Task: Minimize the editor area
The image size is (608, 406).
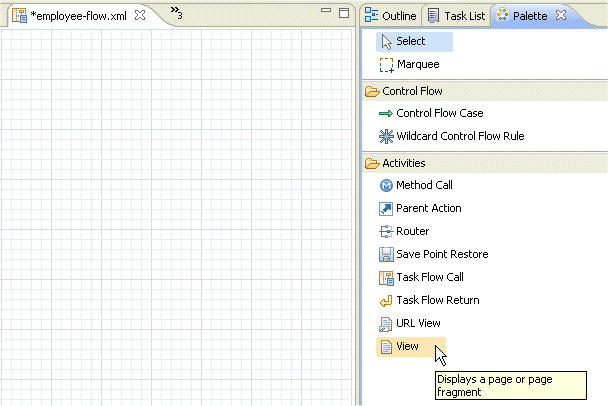Action: pos(326,10)
